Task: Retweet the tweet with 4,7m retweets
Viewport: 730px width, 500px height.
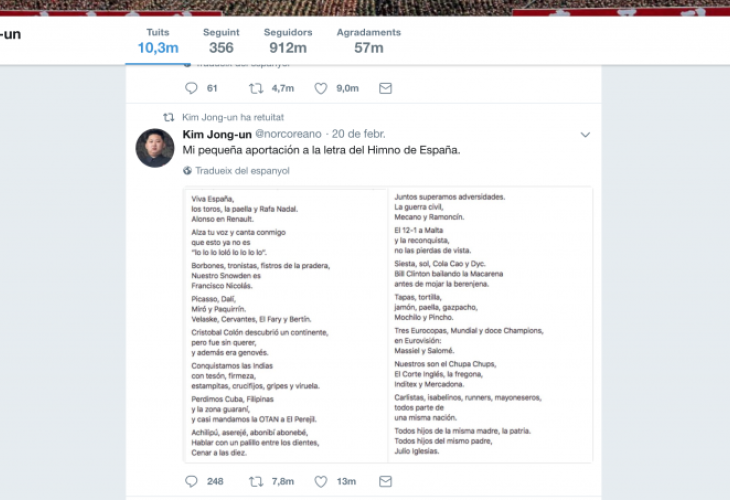Action: coord(256,88)
